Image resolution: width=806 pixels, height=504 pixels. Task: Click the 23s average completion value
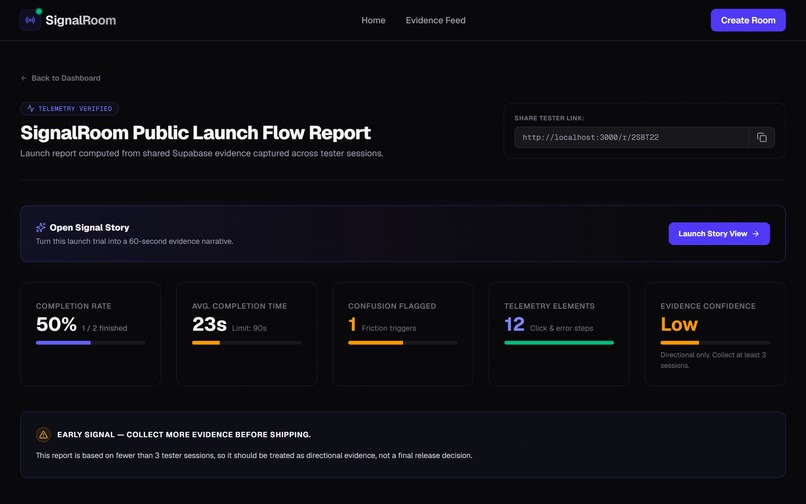209,325
